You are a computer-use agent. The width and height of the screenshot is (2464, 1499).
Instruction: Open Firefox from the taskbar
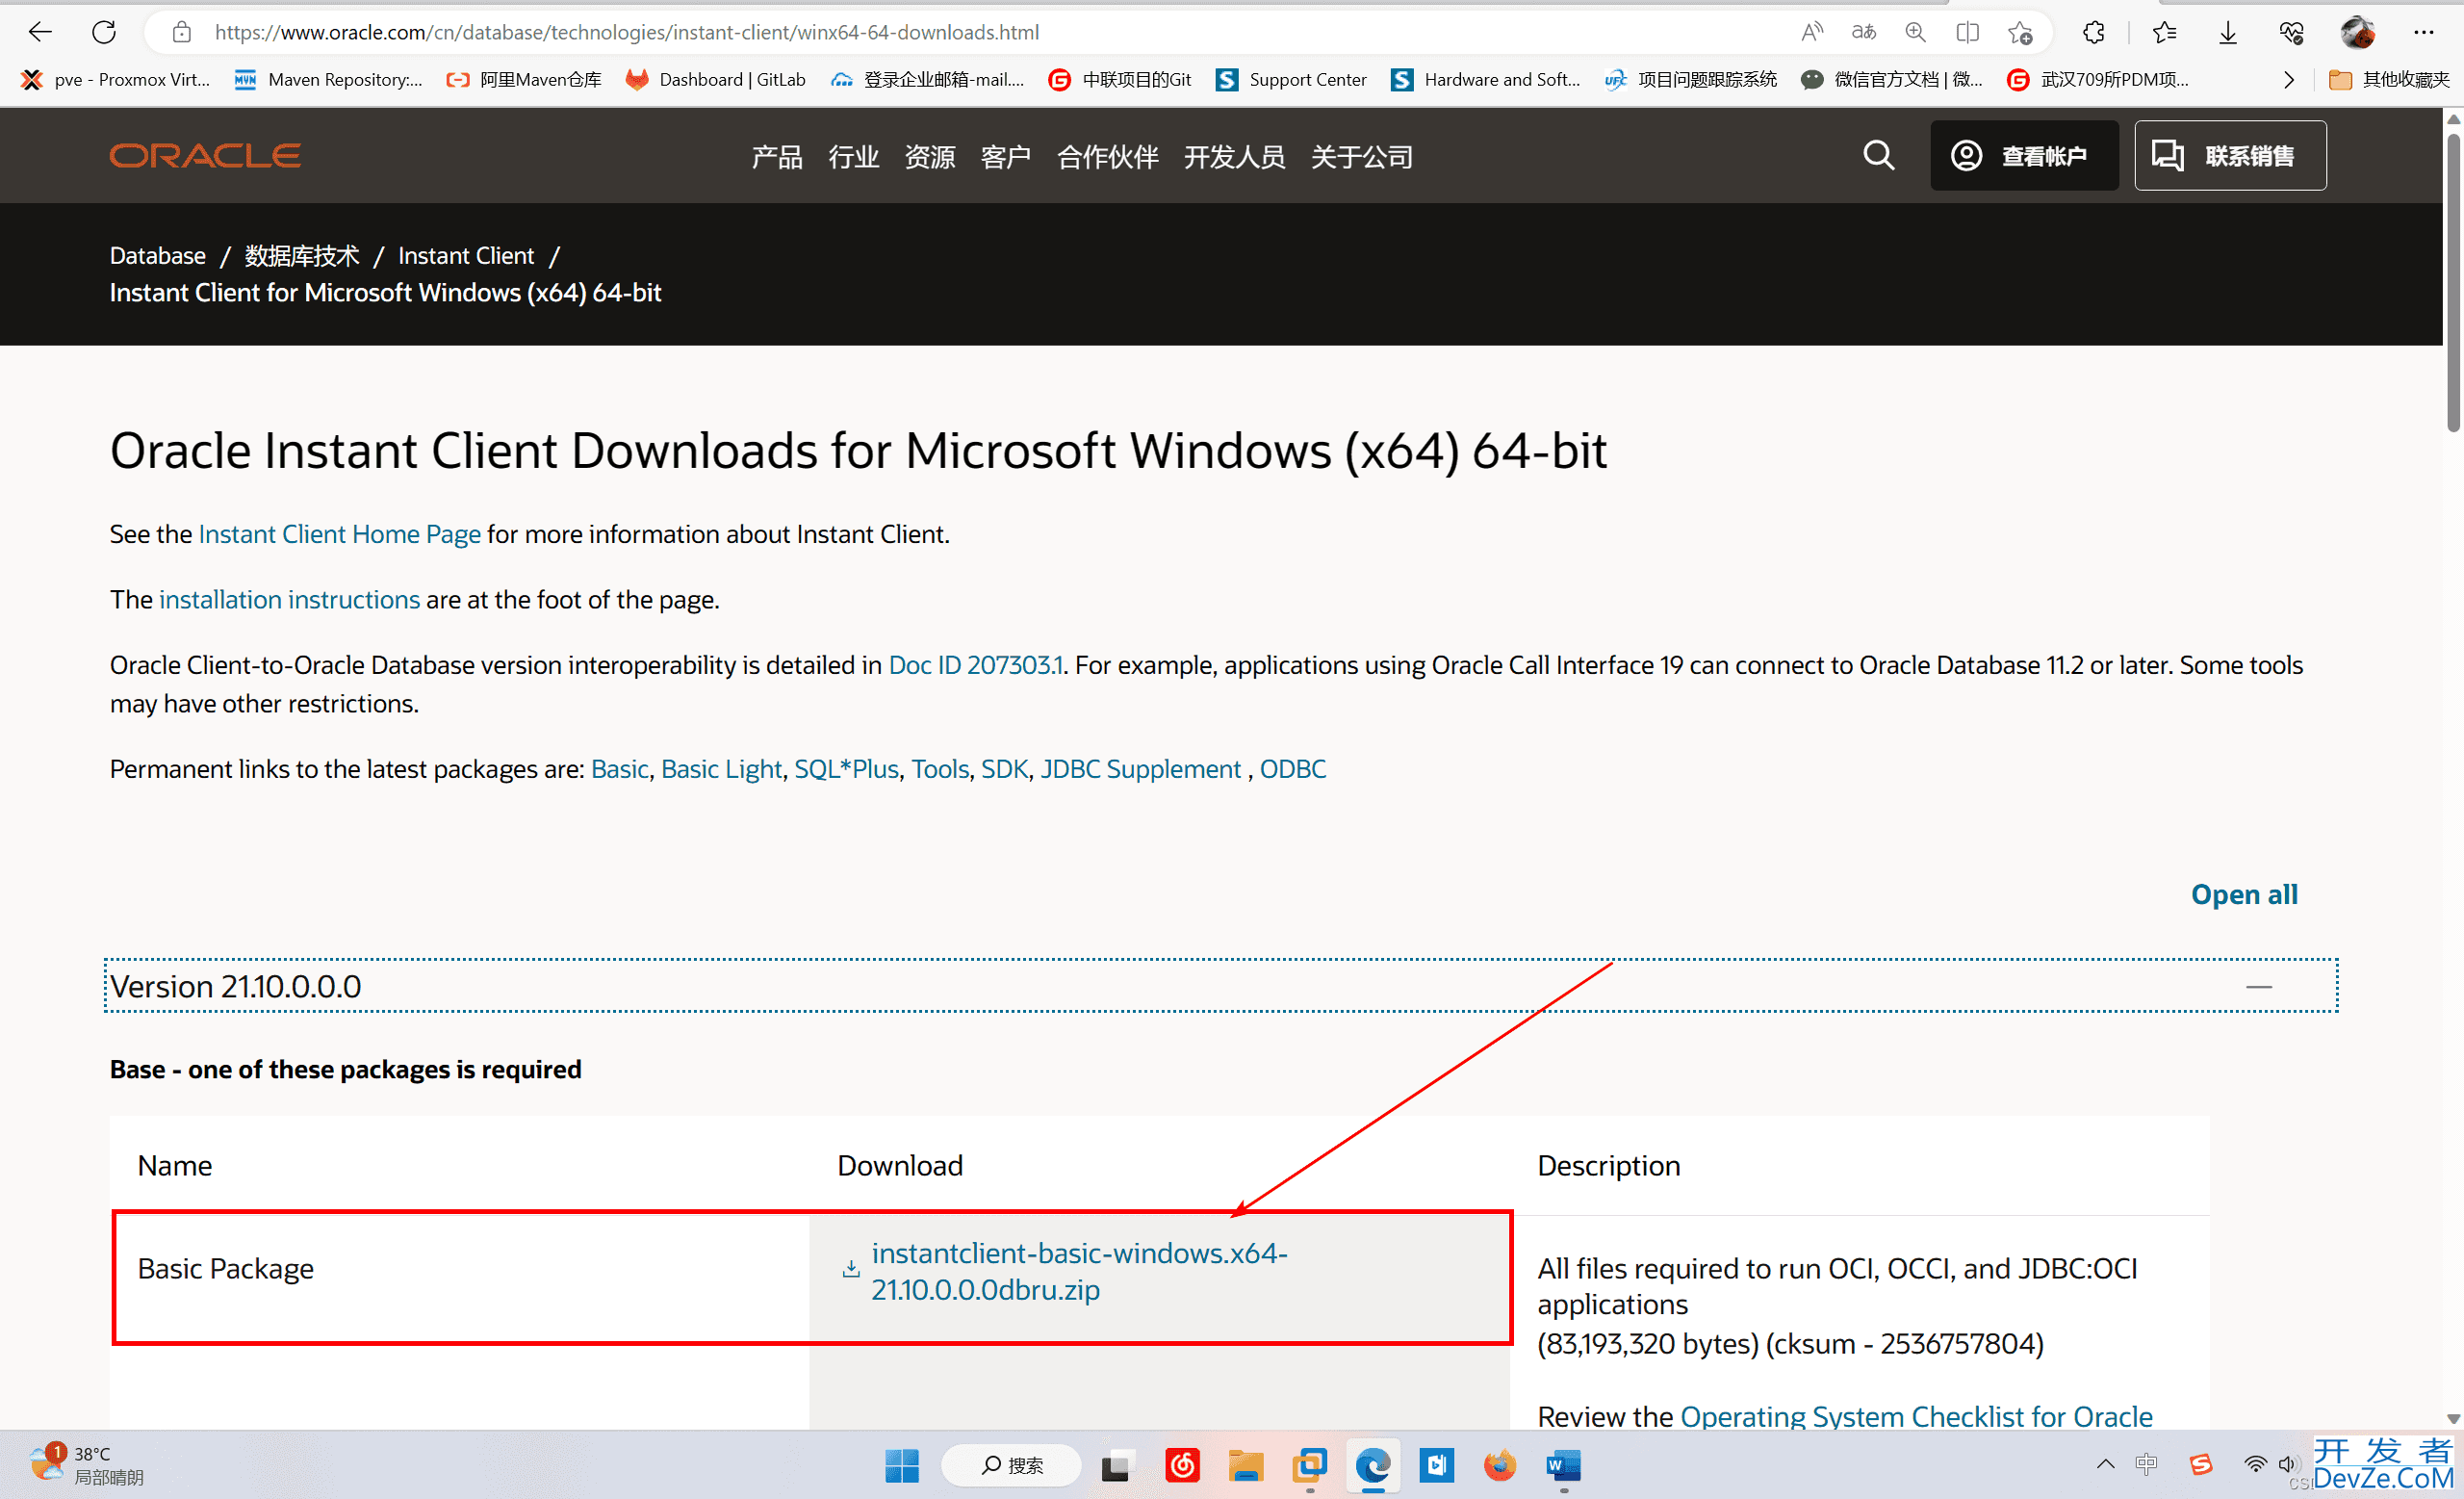click(x=1500, y=1466)
